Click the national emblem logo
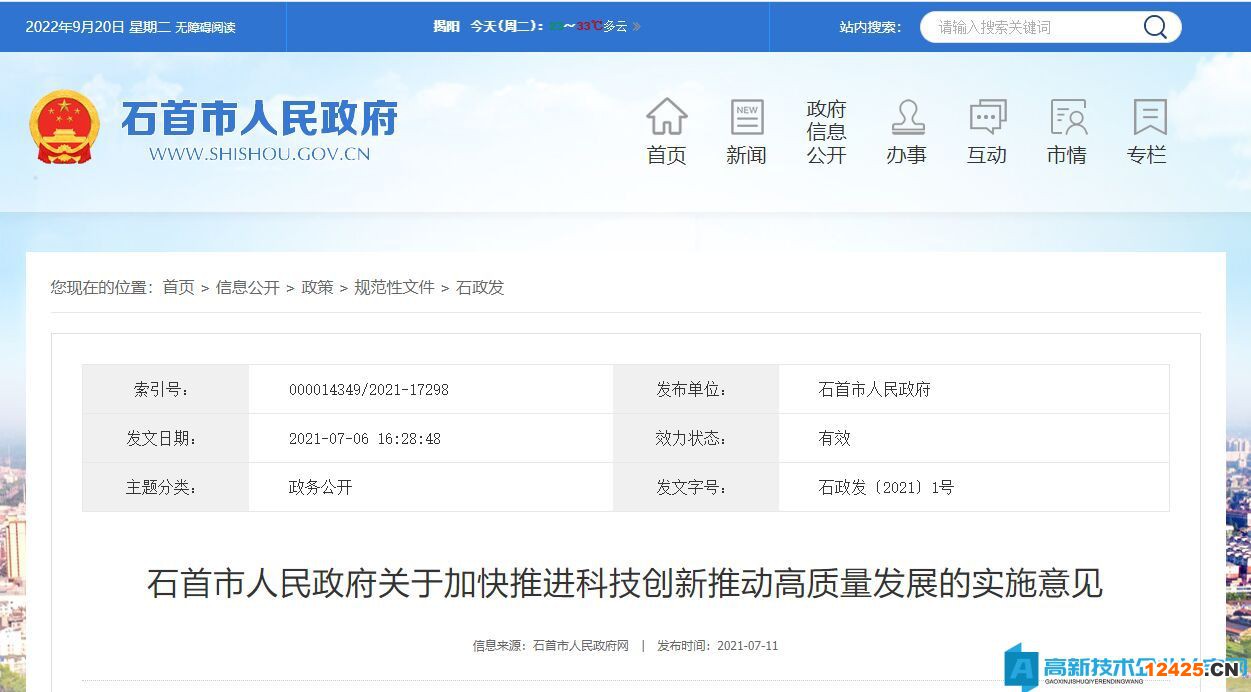Viewport: 1251px width, 692px height. click(x=64, y=127)
